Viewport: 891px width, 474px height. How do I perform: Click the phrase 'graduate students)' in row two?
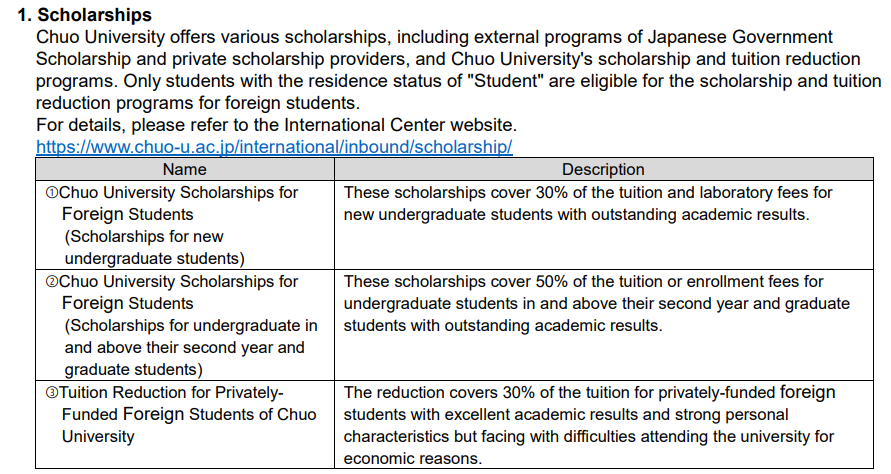134,369
